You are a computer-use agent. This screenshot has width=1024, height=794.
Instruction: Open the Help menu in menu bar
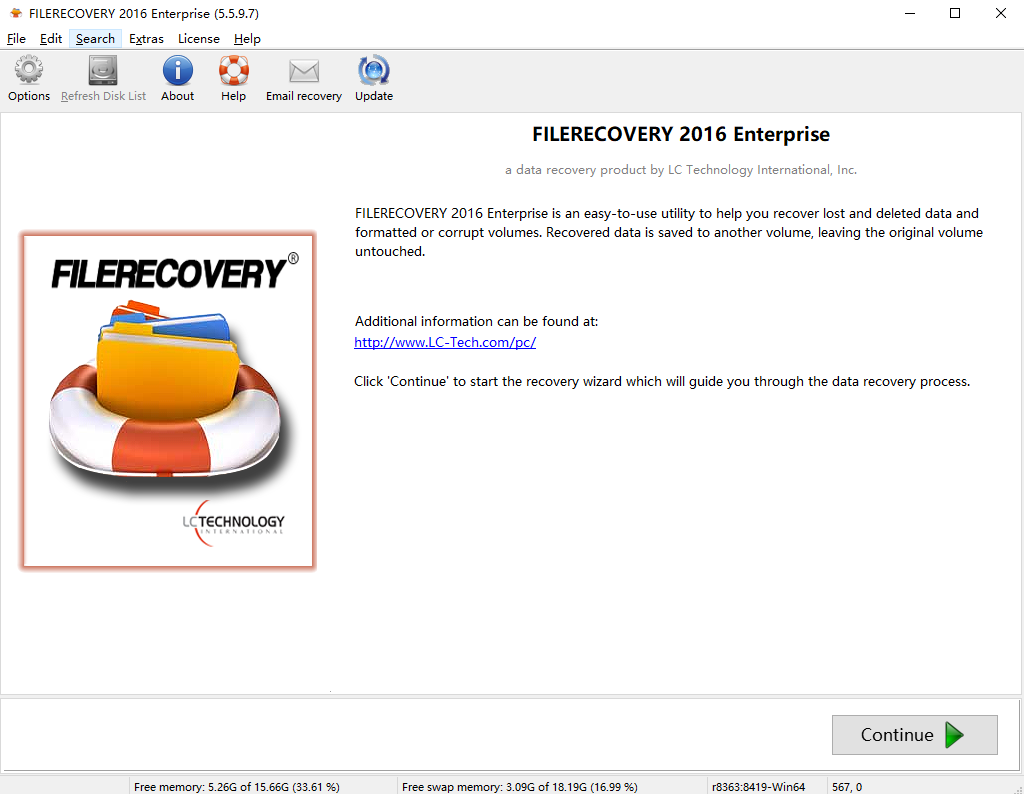click(x=247, y=39)
